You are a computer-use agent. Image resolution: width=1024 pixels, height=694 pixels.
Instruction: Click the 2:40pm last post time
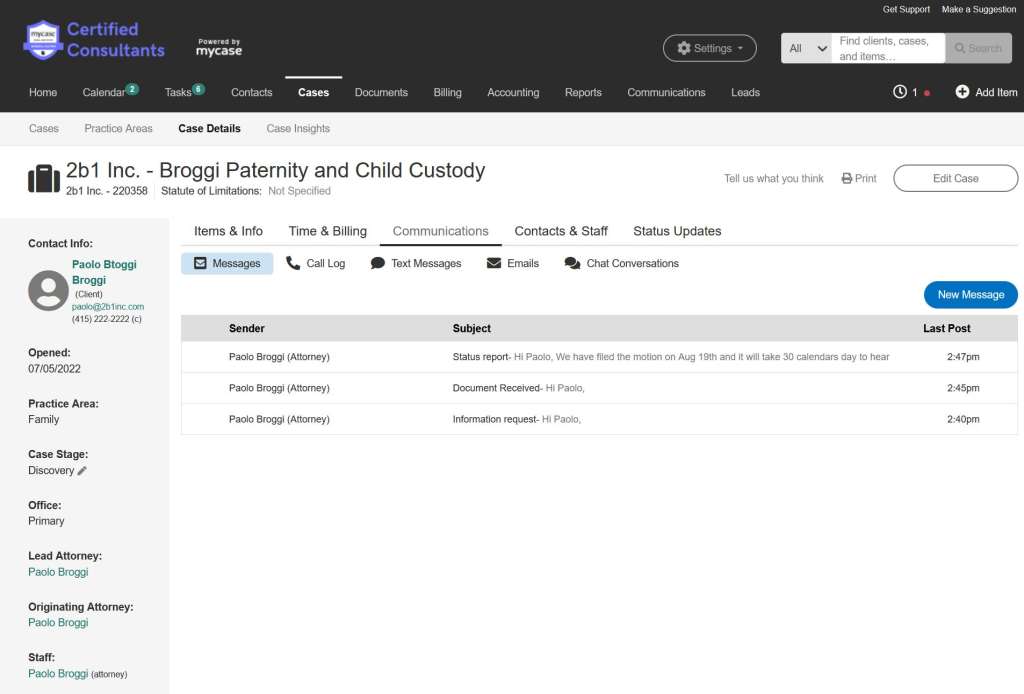963,419
